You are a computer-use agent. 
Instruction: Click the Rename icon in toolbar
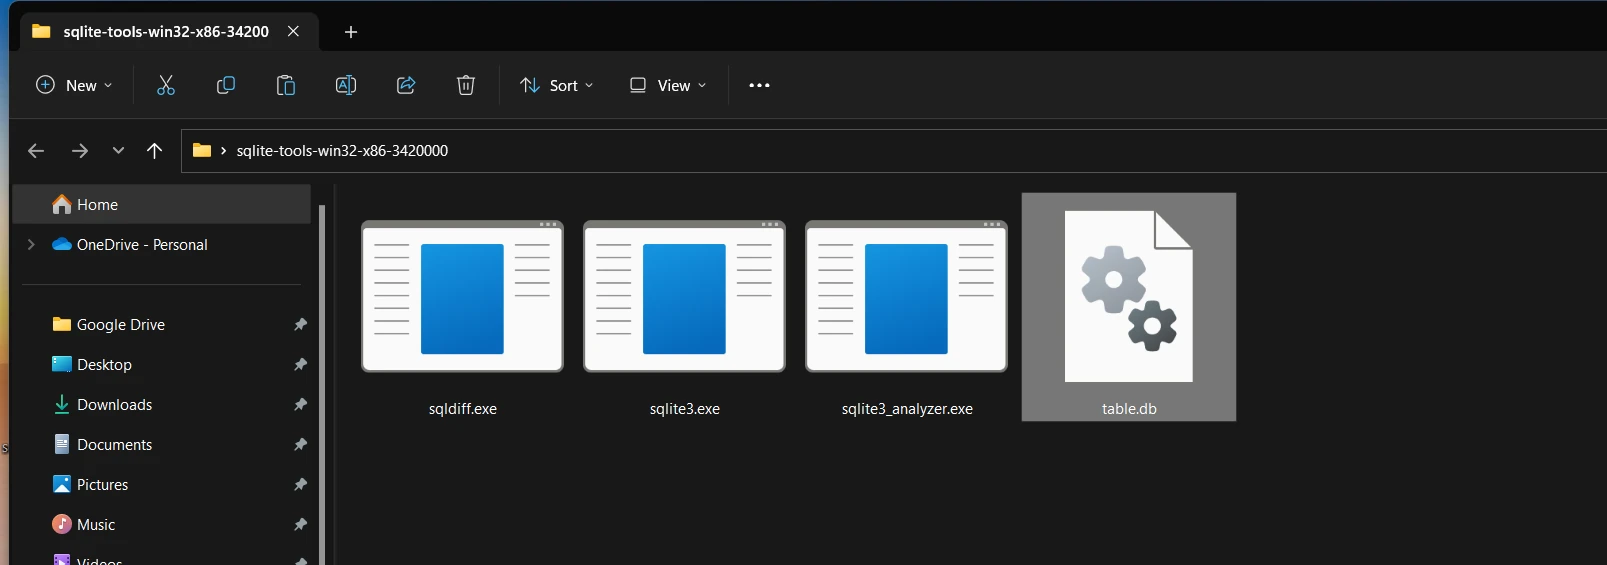click(x=346, y=85)
